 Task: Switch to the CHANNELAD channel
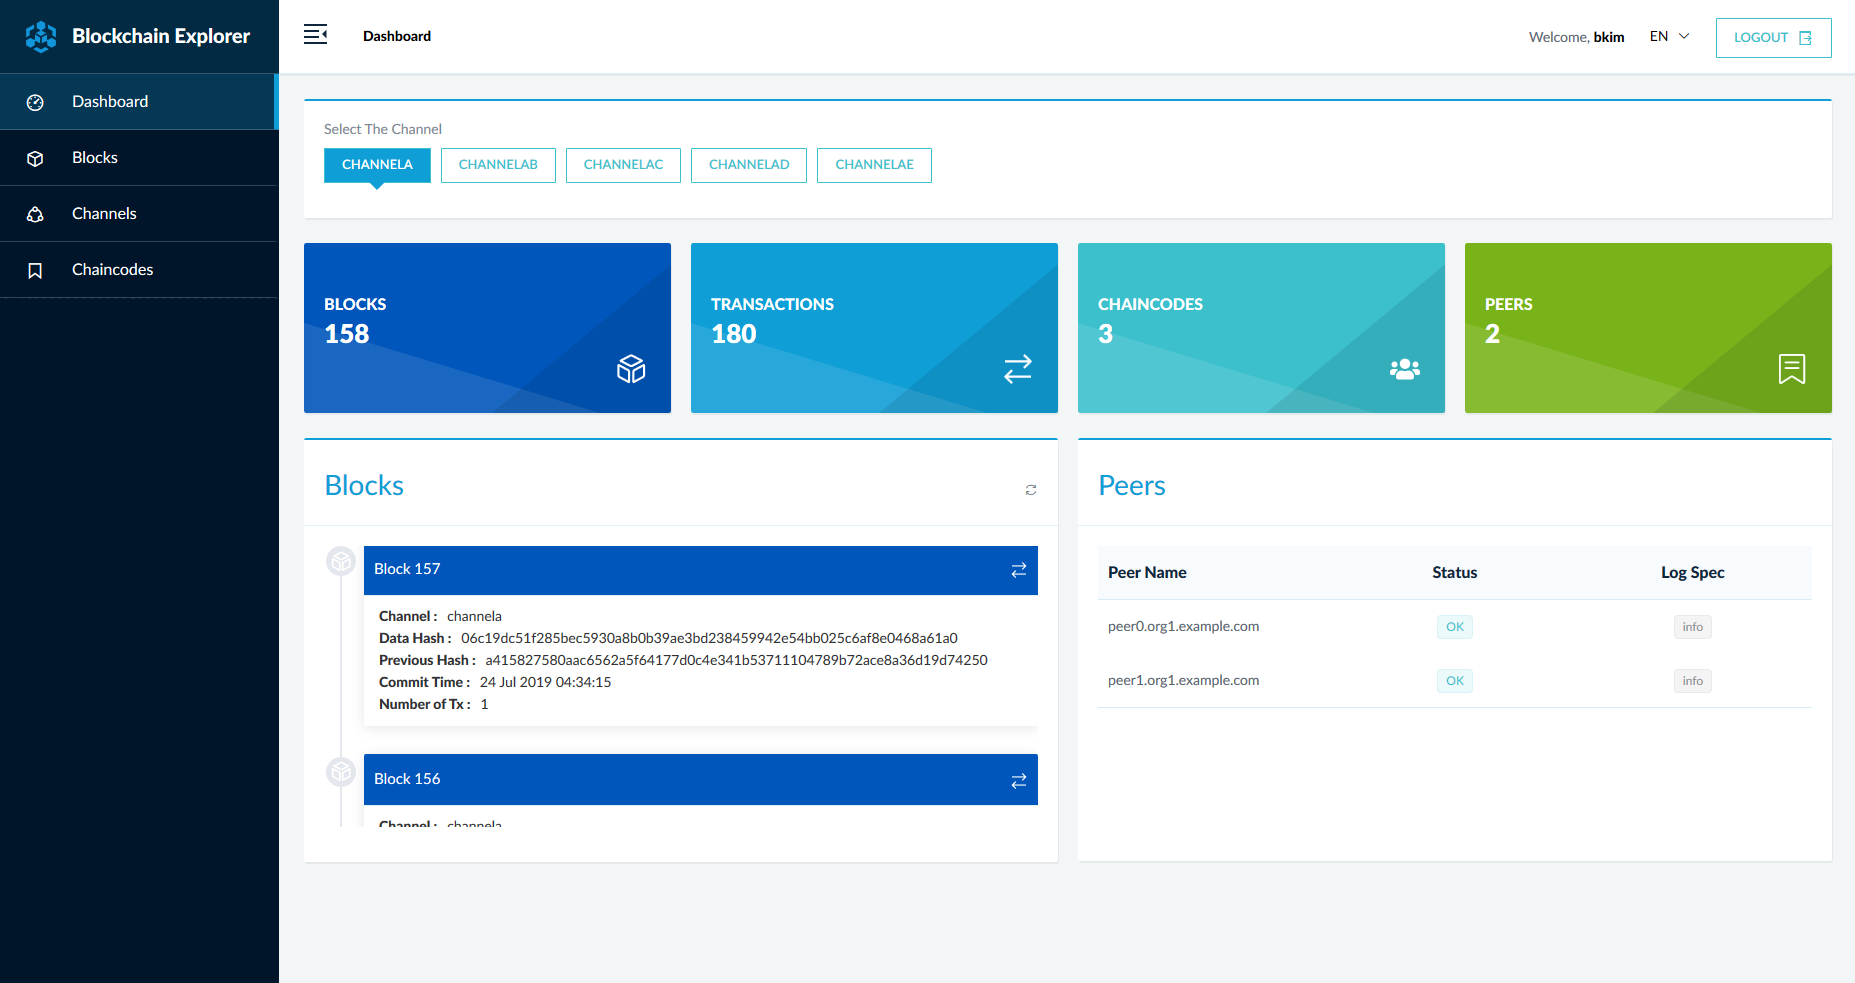pyautogui.click(x=748, y=165)
